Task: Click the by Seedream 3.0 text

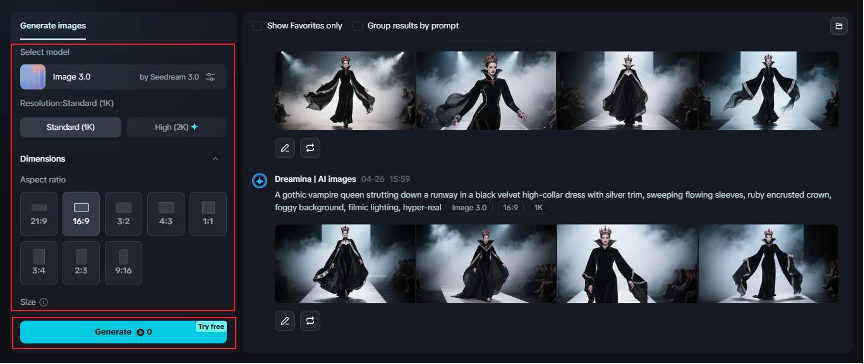Action: pos(169,77)
